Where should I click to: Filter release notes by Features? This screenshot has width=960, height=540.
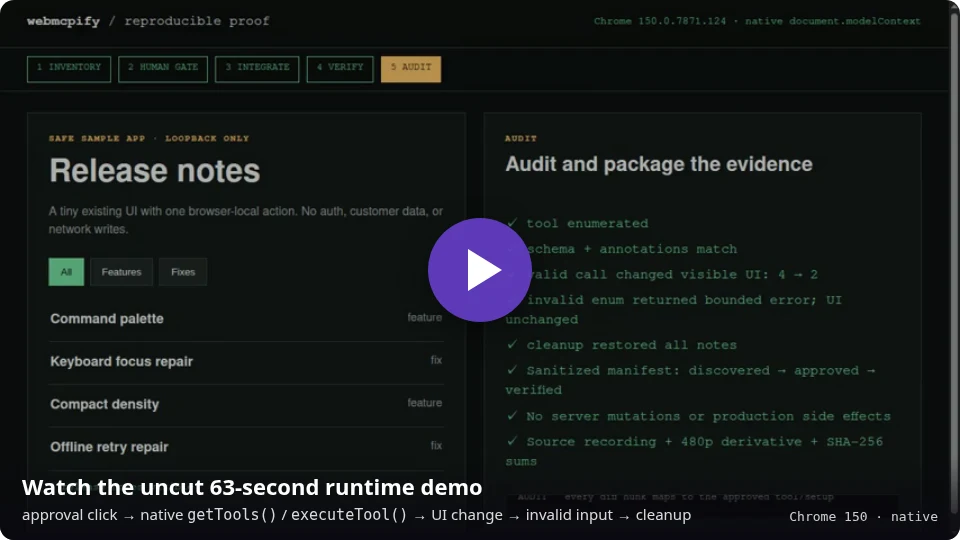tap(121, 272)
